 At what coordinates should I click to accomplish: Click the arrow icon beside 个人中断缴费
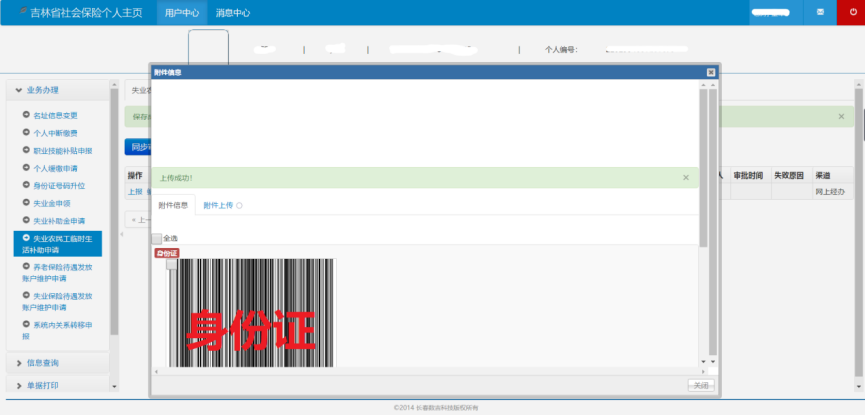(26, 132)
